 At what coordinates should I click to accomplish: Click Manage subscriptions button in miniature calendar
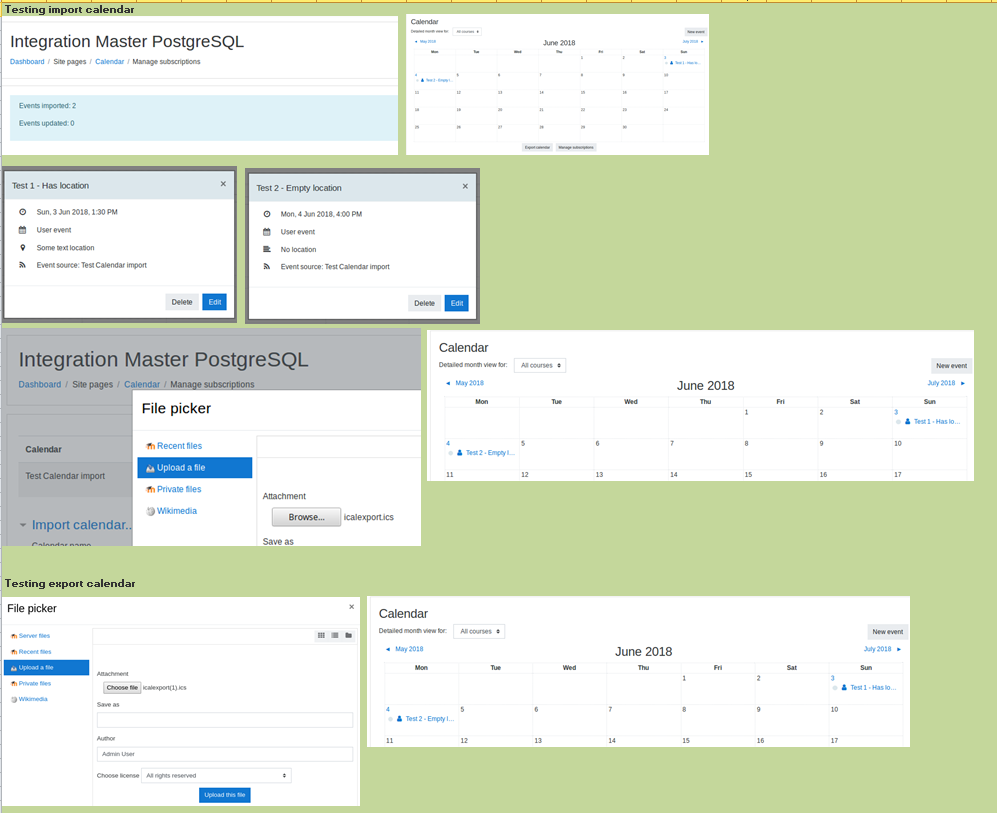(x=575, y=147)
